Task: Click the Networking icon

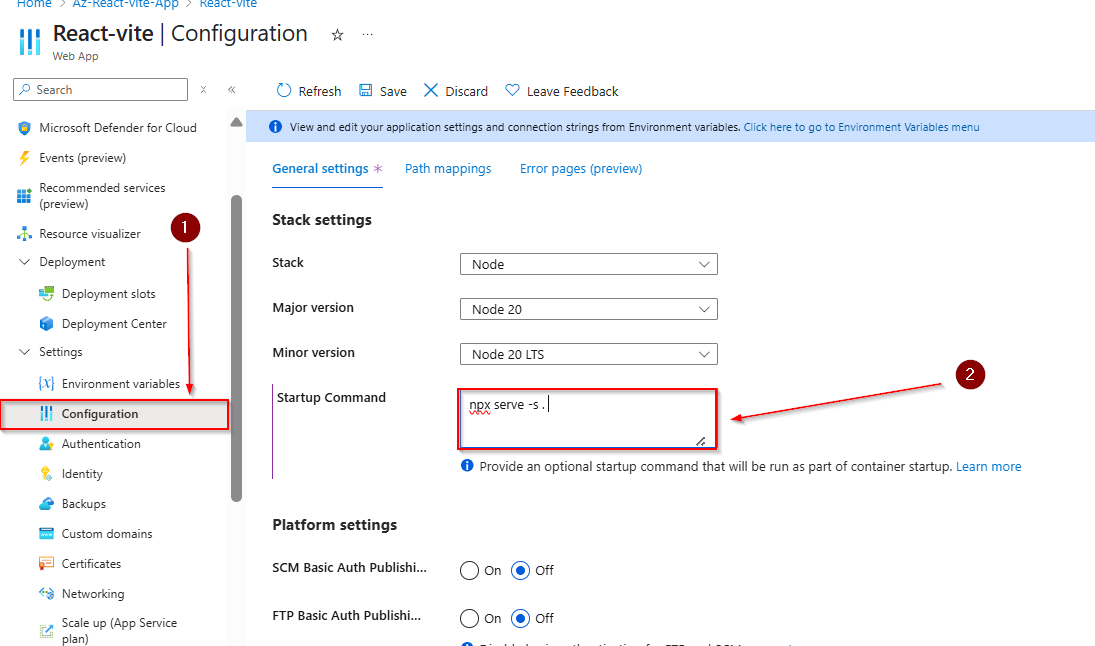Action: tap(47, 594)
